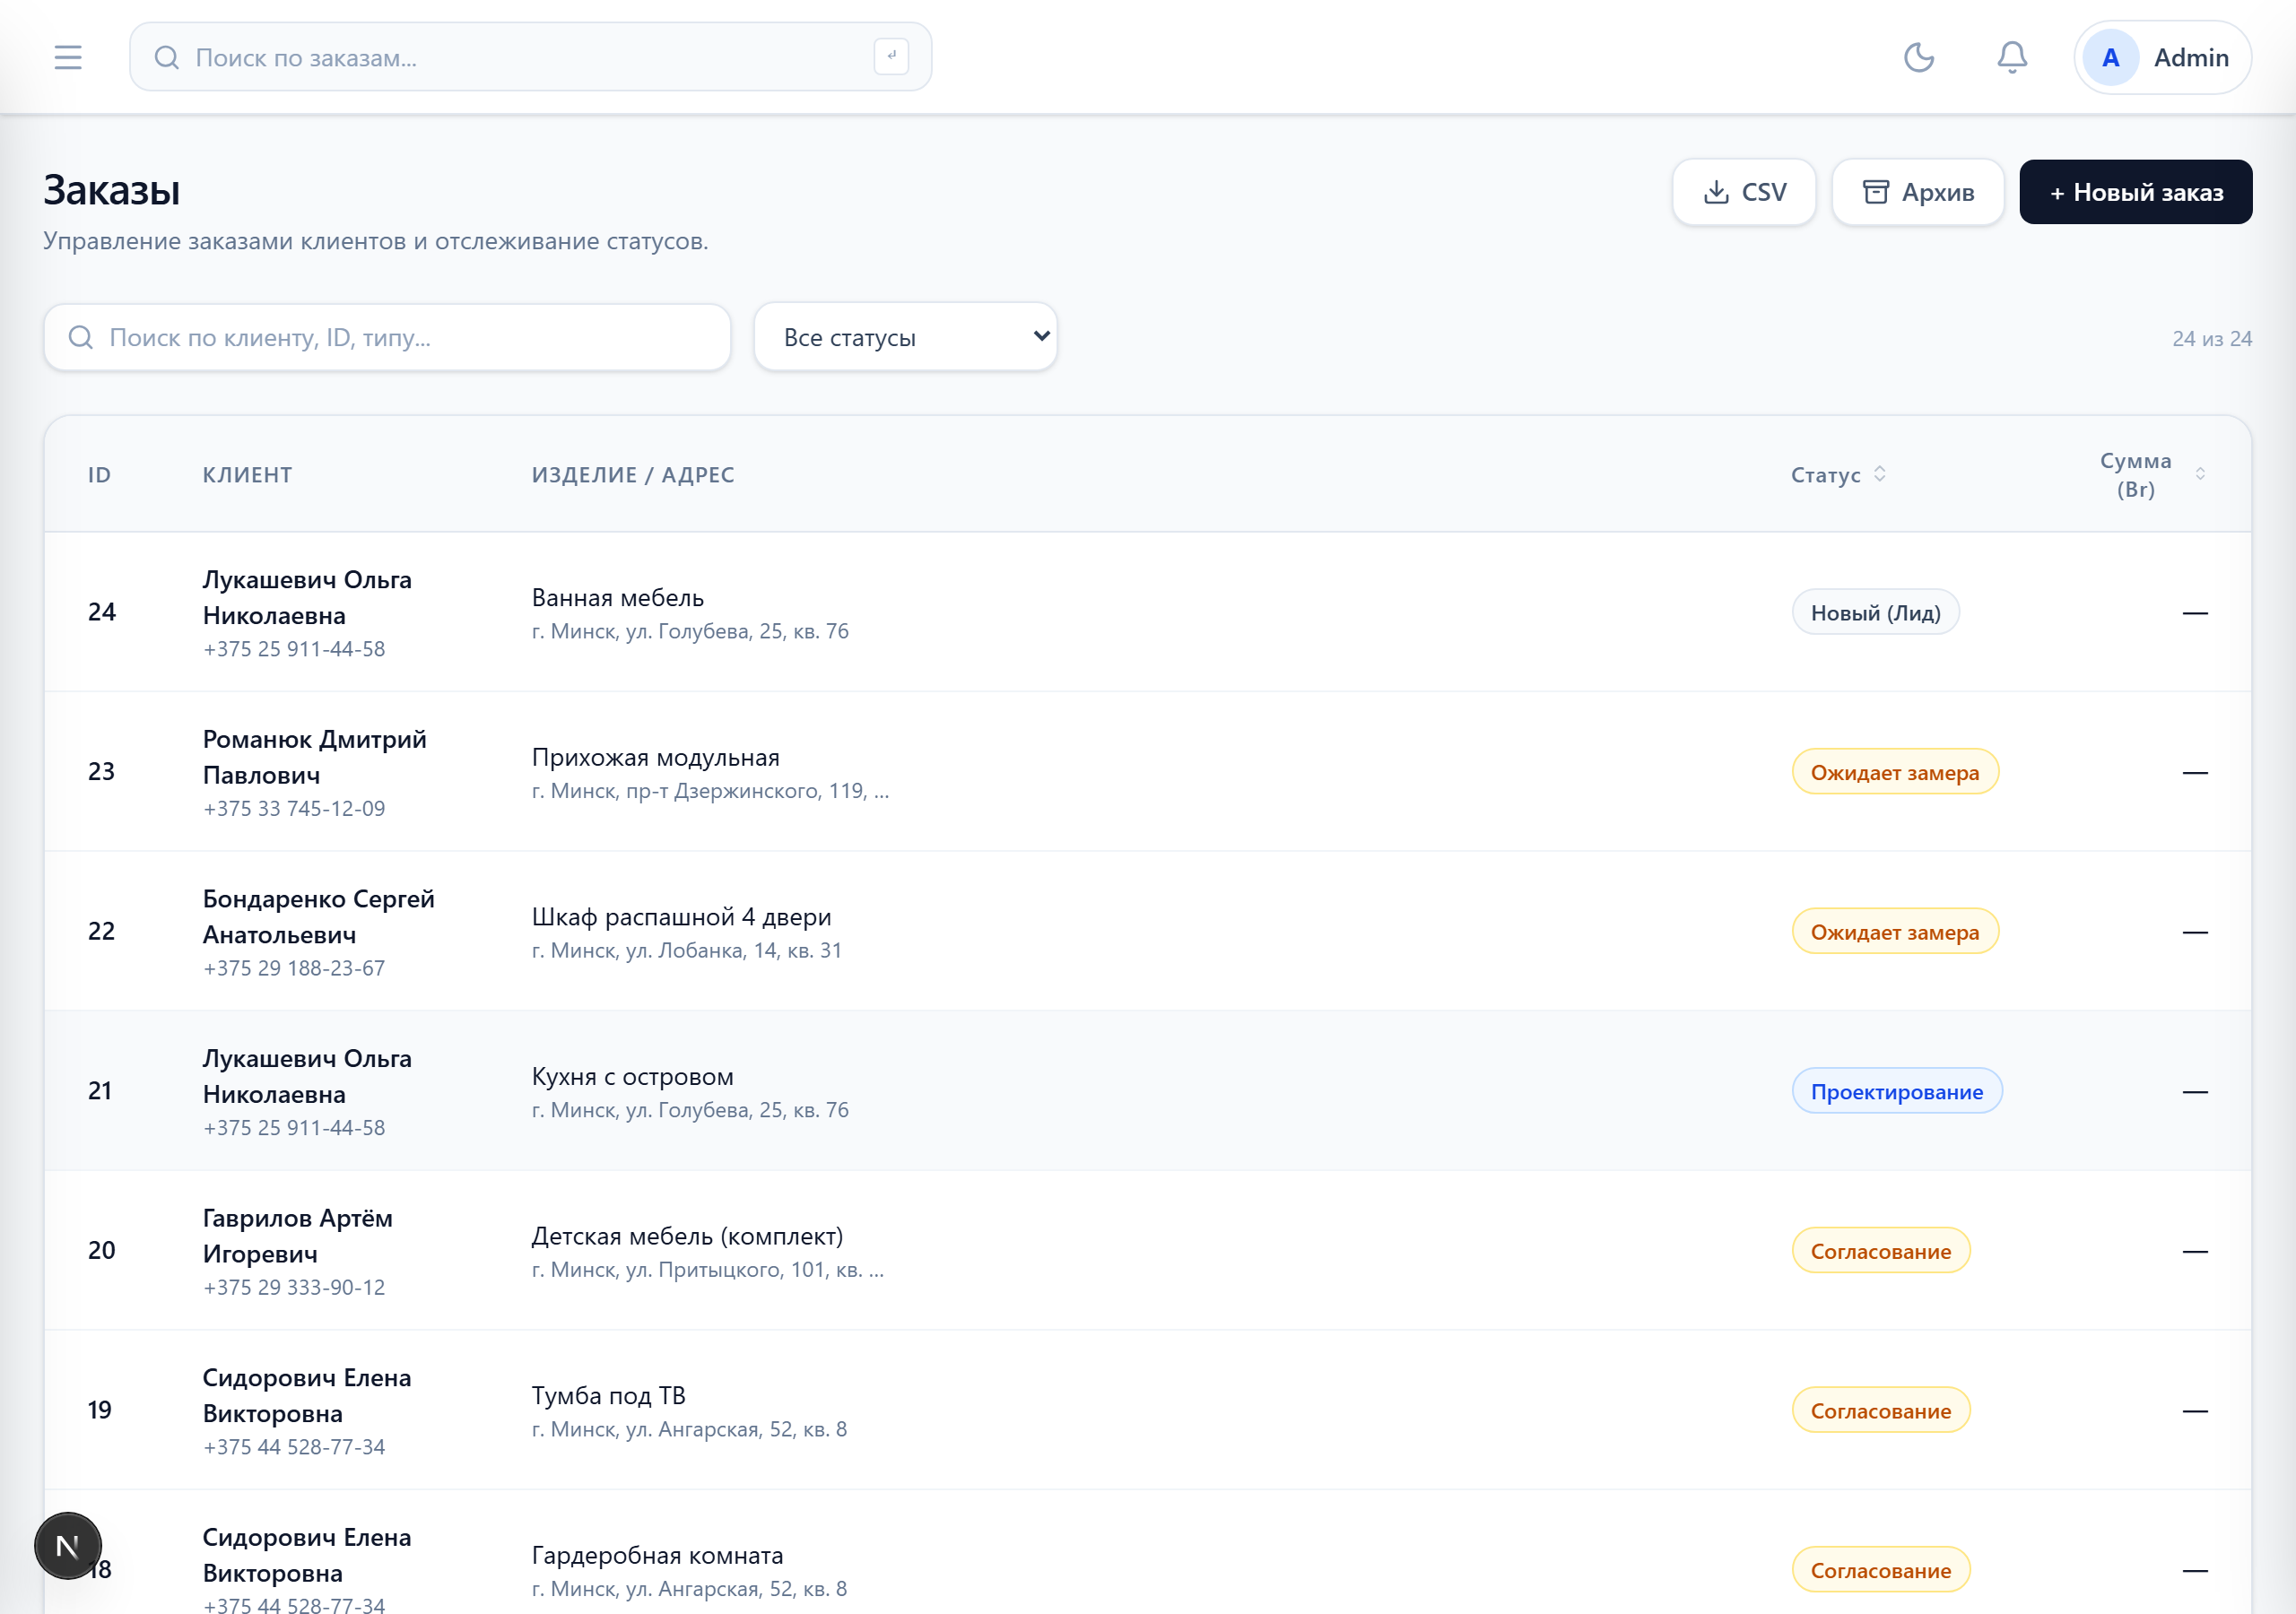Screen dimensions: 2296x1614
Task: Open order Кухня с островом
Action: [x=632, y=1077]
